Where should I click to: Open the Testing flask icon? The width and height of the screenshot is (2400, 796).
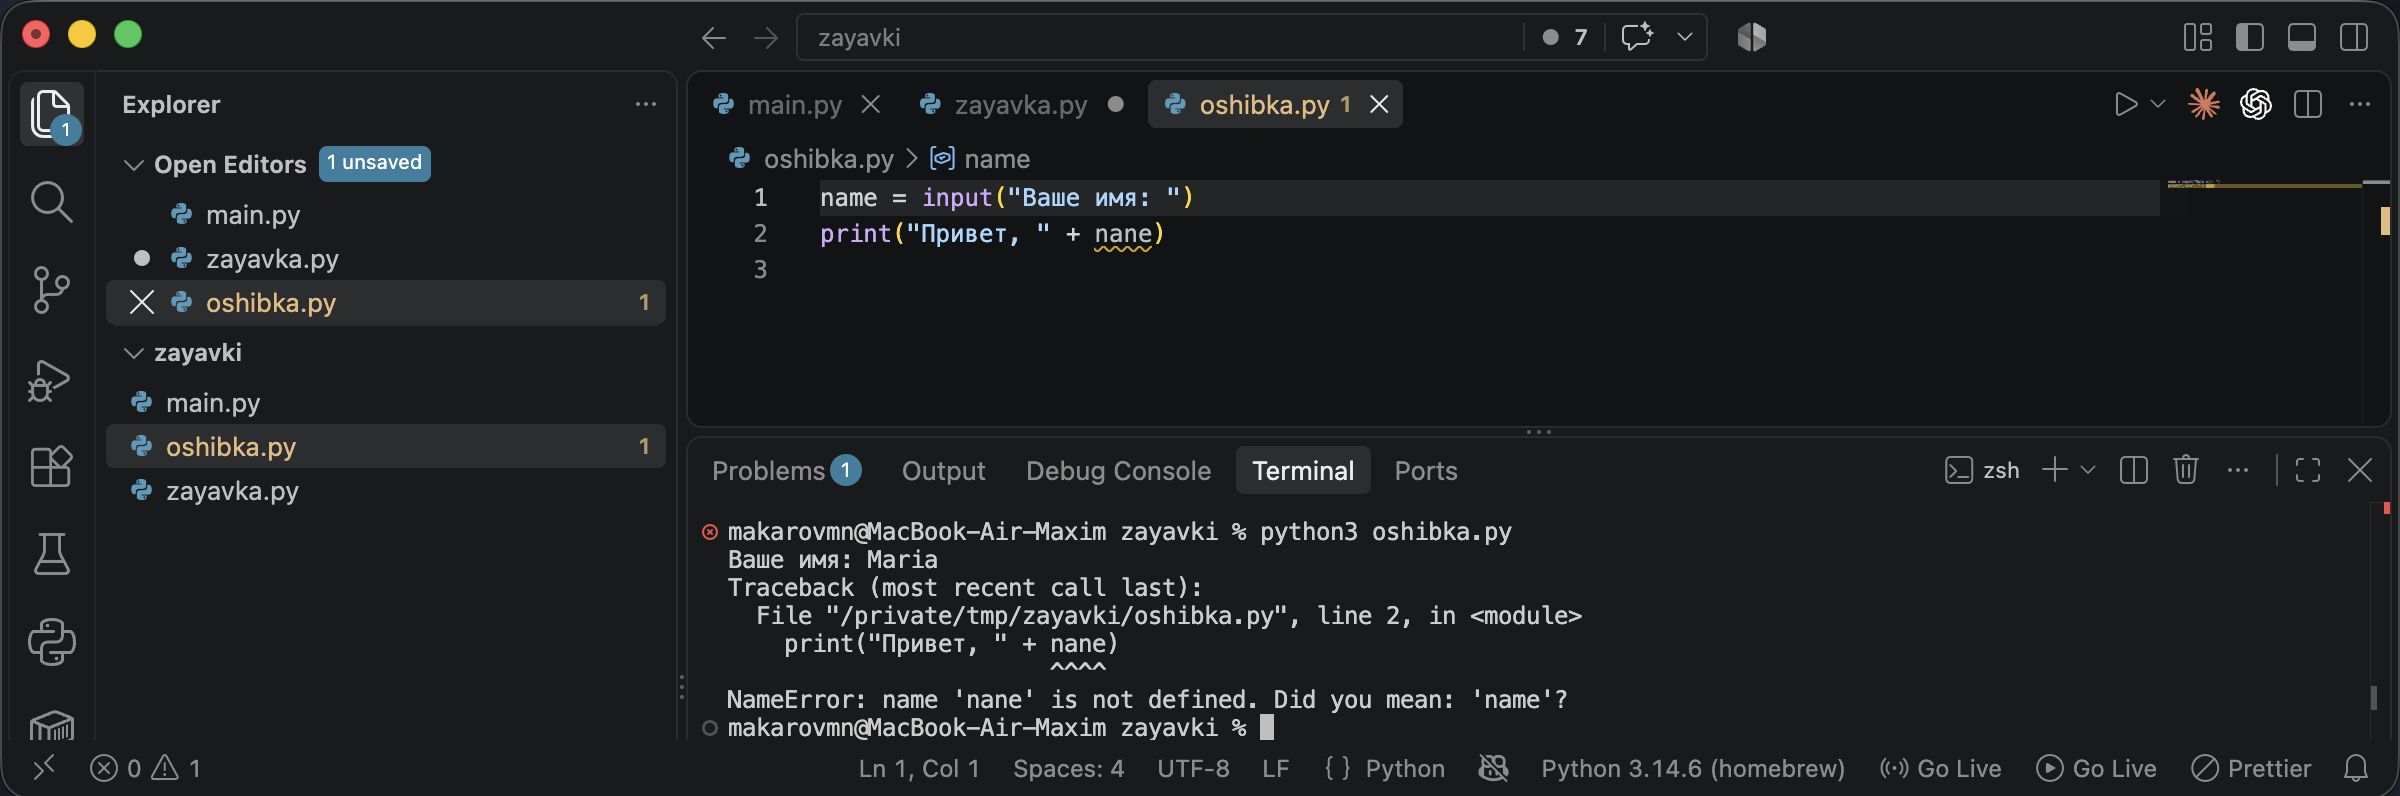click(52, 554)
